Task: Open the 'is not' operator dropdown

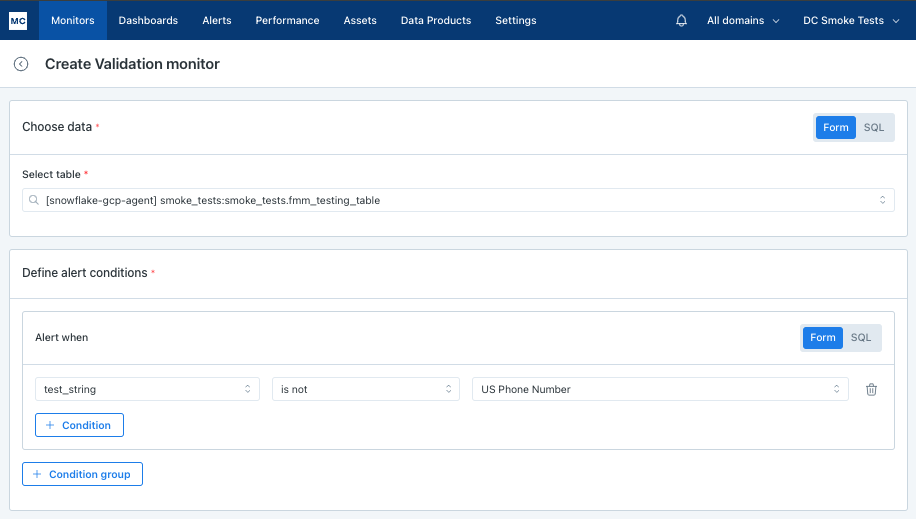Action: click(365, 389)
